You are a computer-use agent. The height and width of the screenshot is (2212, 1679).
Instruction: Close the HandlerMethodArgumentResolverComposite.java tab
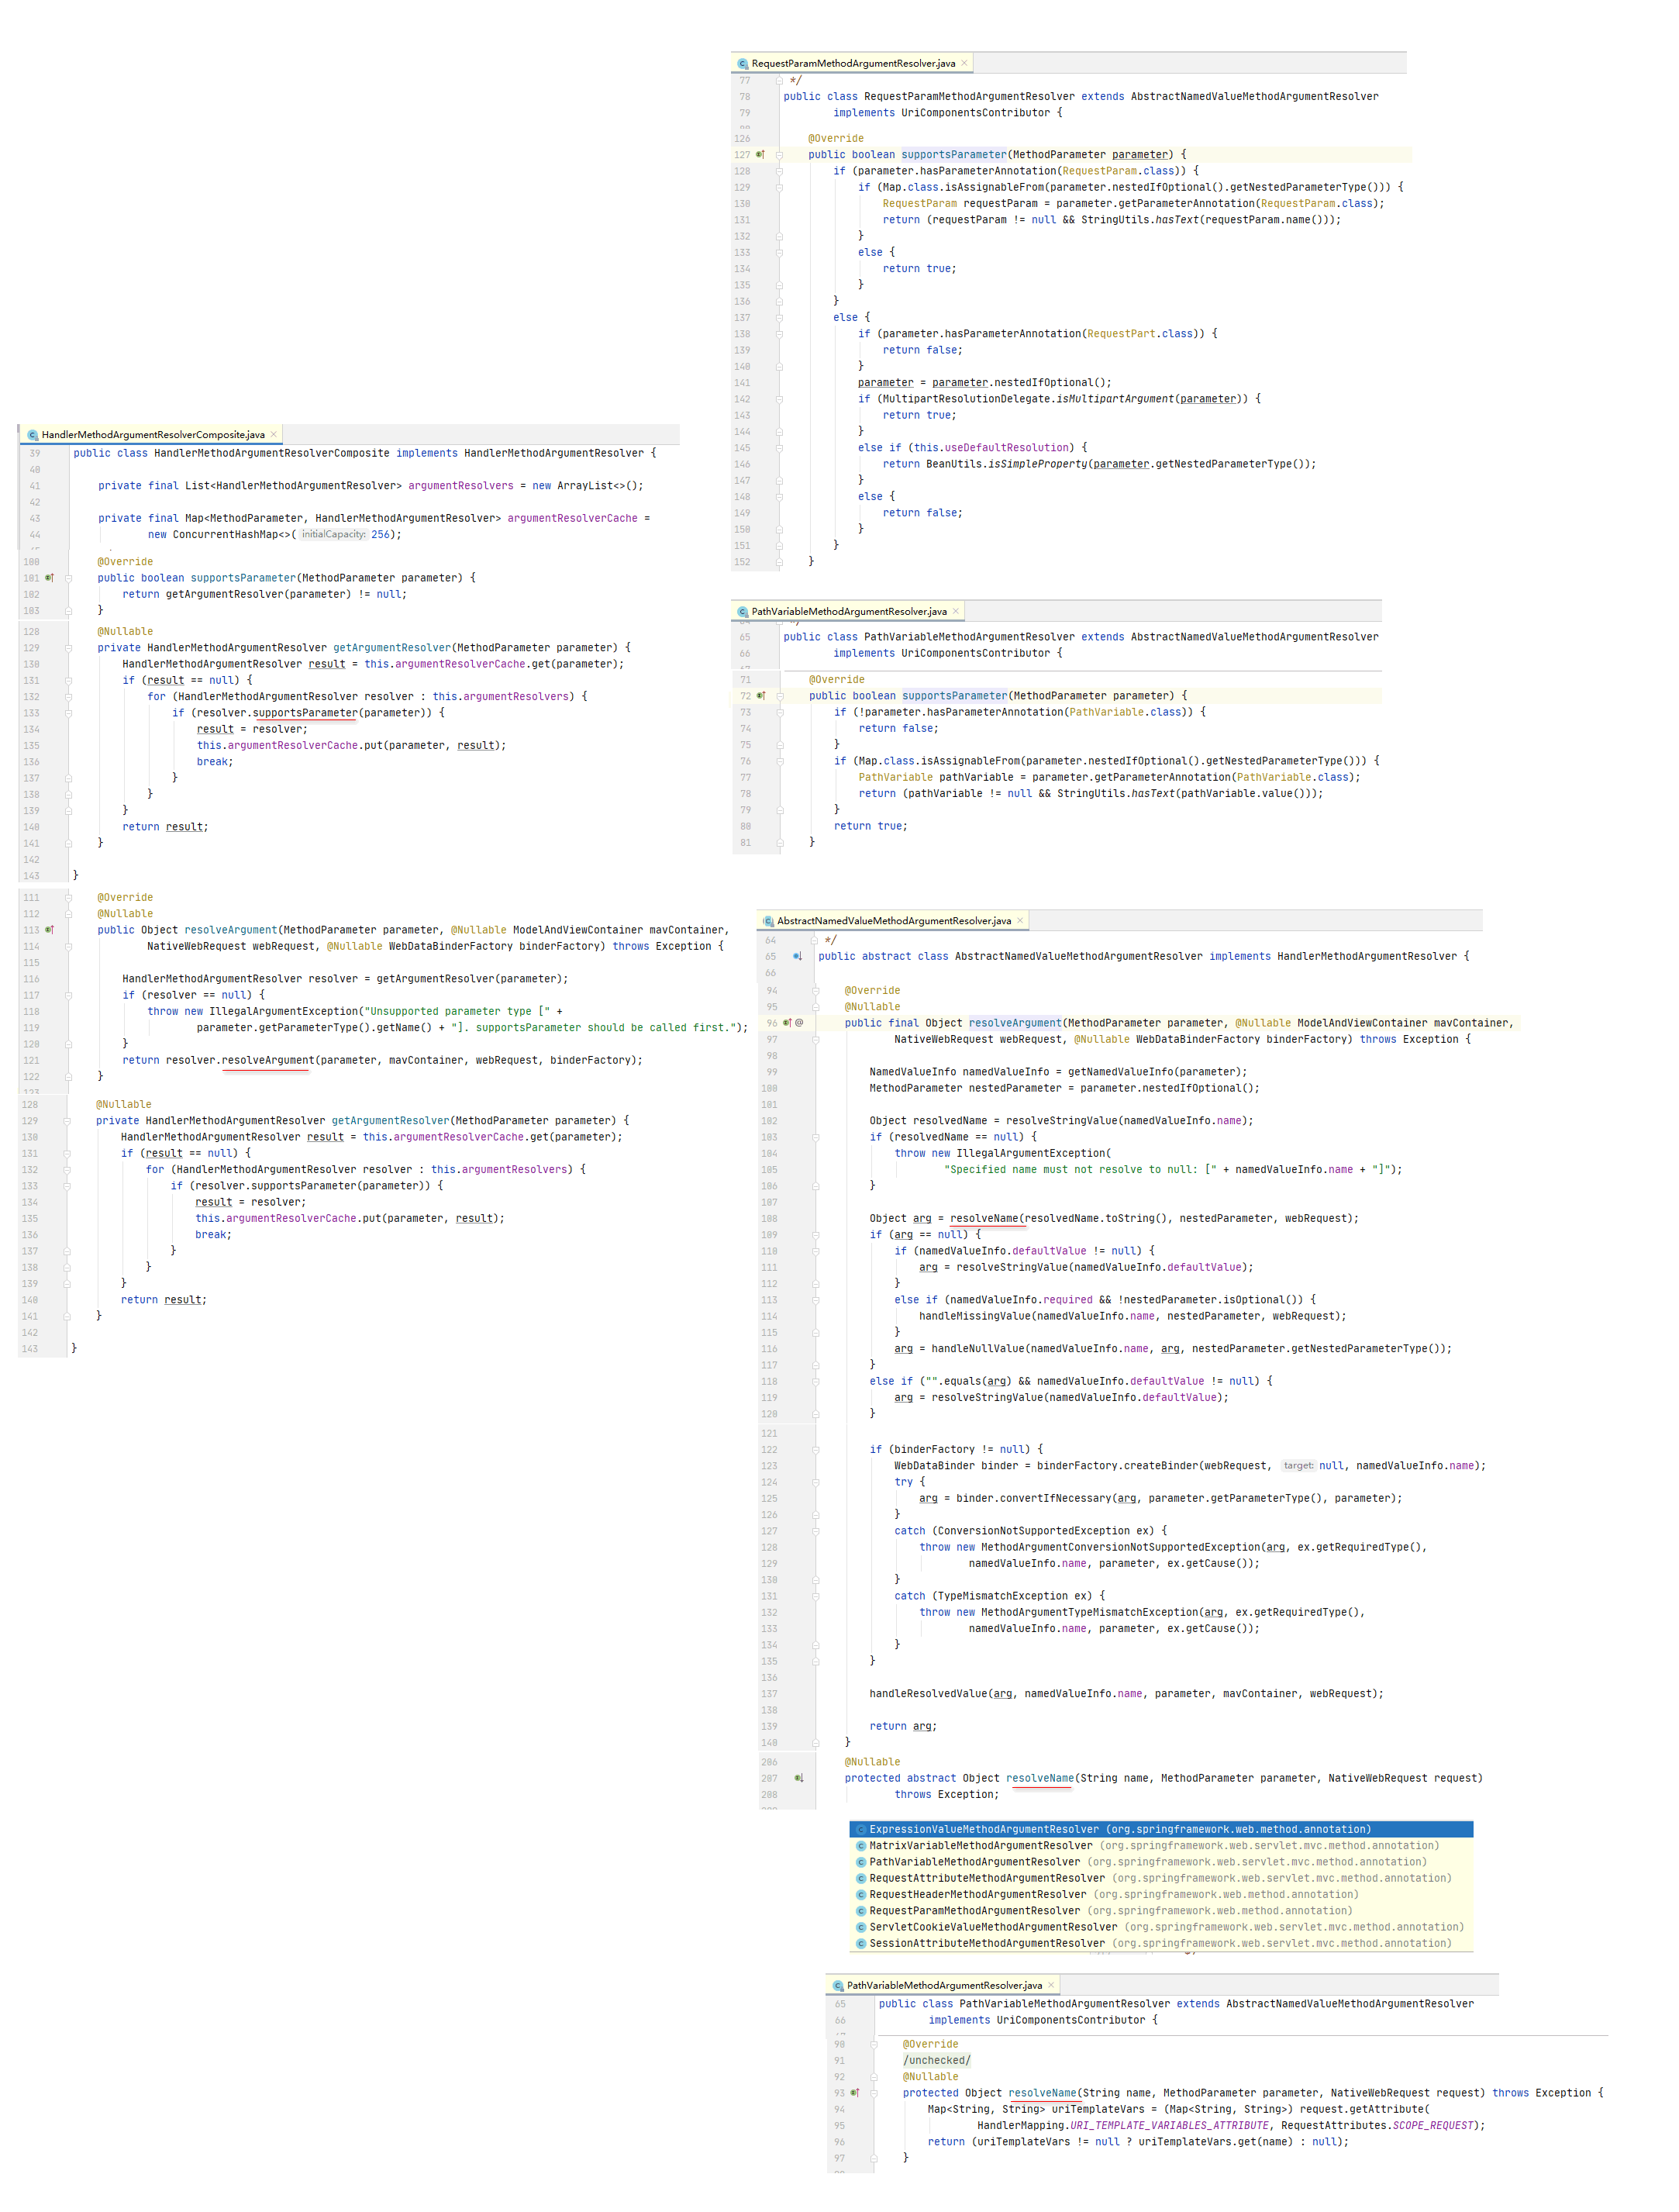click(273, 434)
